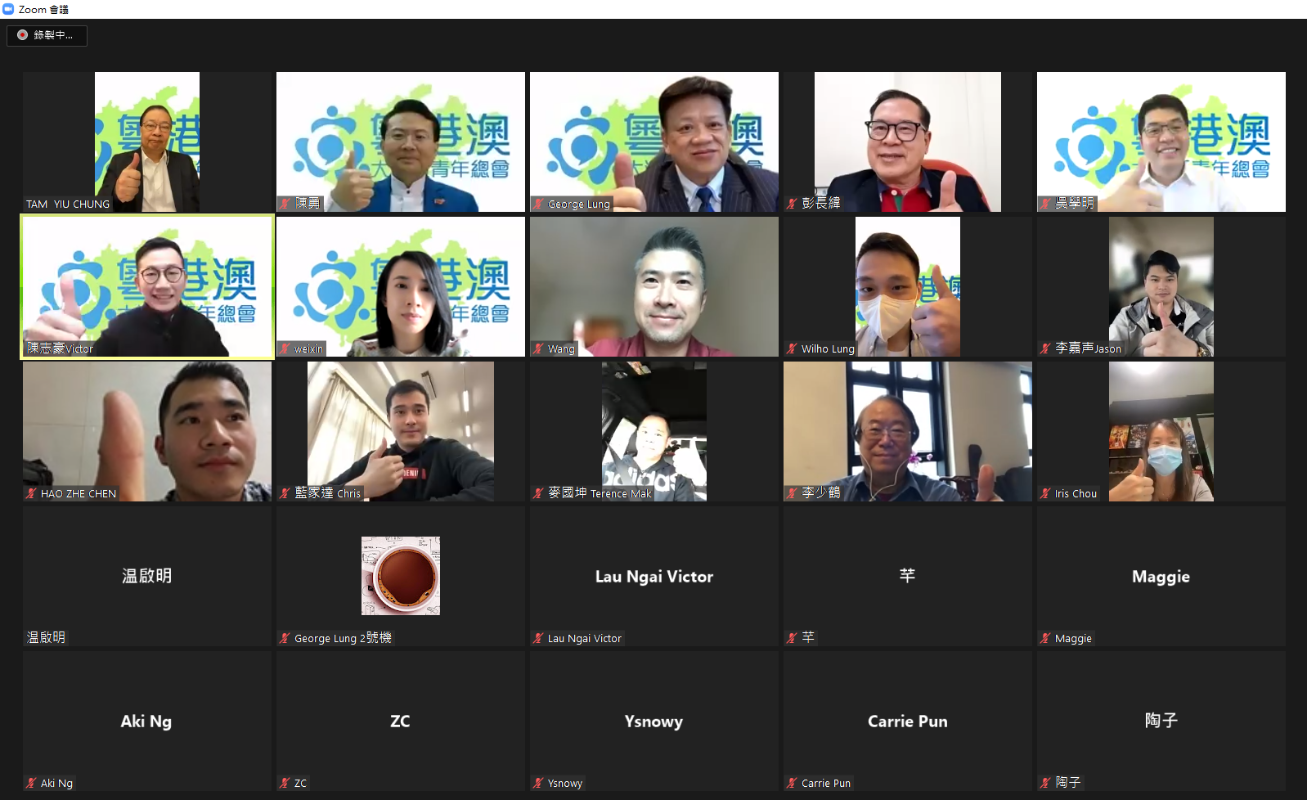Click the muted microphone icon next to George Lung

[x=539, y=204]
